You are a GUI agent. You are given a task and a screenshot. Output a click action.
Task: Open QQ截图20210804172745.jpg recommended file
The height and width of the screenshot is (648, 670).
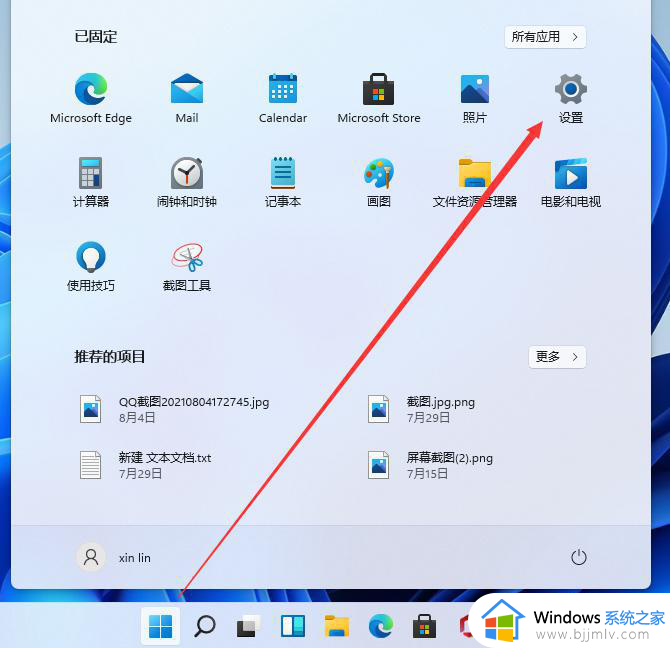tap(174, 409)
